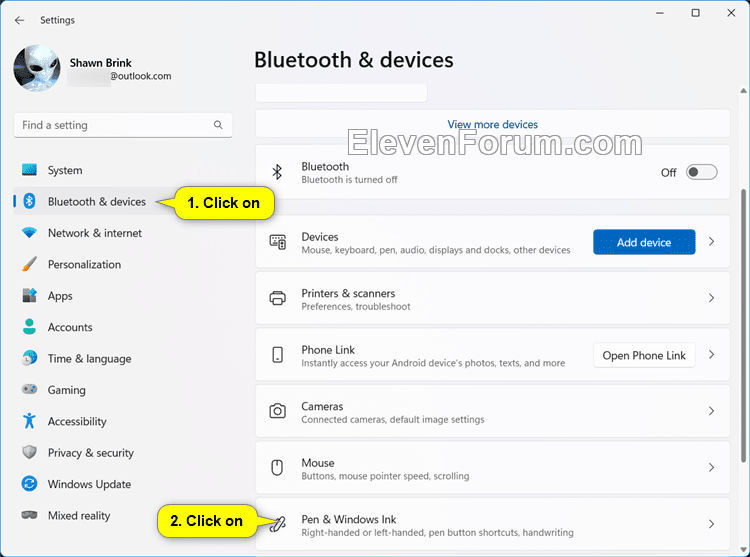Click the Devices keyboard-mouse icon
Viewport: 750px width, 557px height.
click(277, 242)
